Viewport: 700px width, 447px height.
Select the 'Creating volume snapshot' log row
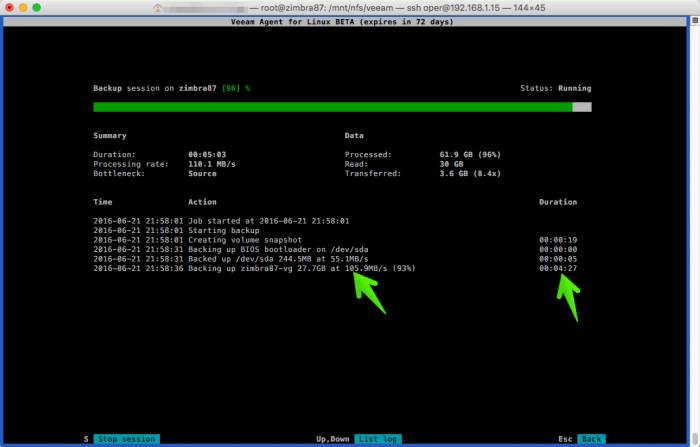(335, 240)
